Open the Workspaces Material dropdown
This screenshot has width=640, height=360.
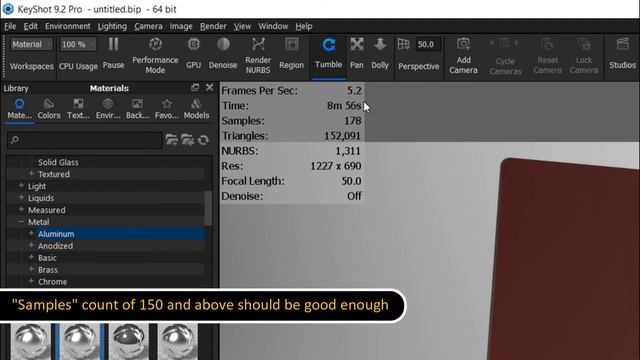point(31,44)
